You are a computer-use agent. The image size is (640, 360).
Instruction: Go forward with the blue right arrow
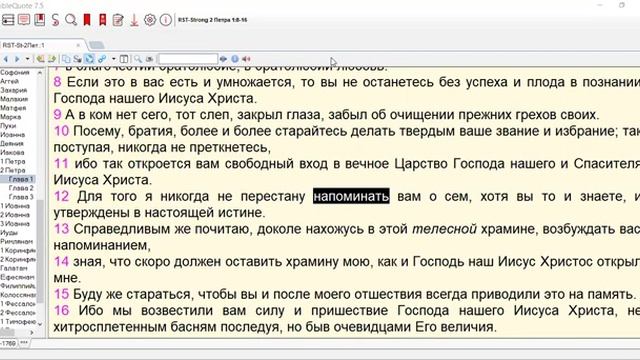(17, 59)
